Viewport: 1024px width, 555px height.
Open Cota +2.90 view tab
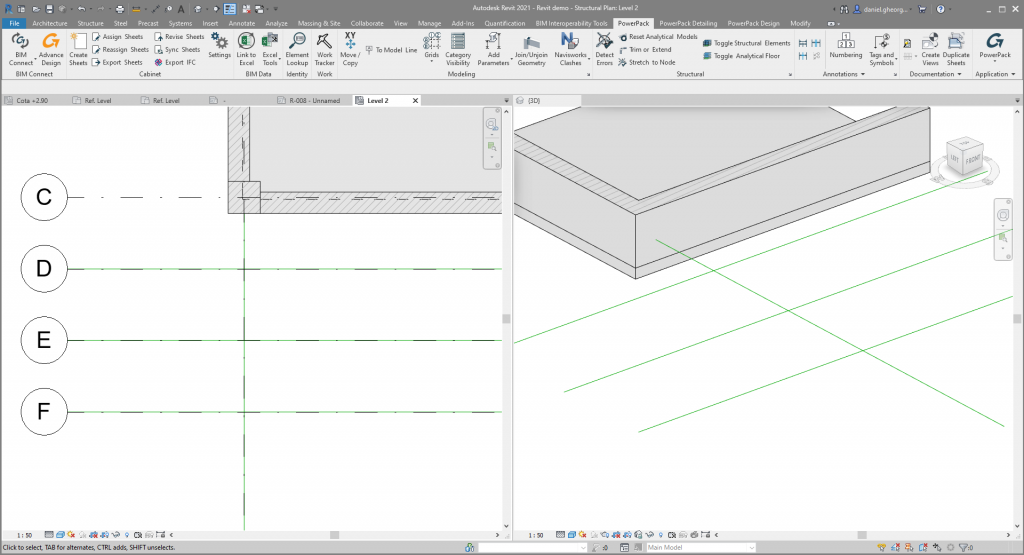(x=32, y=101)
